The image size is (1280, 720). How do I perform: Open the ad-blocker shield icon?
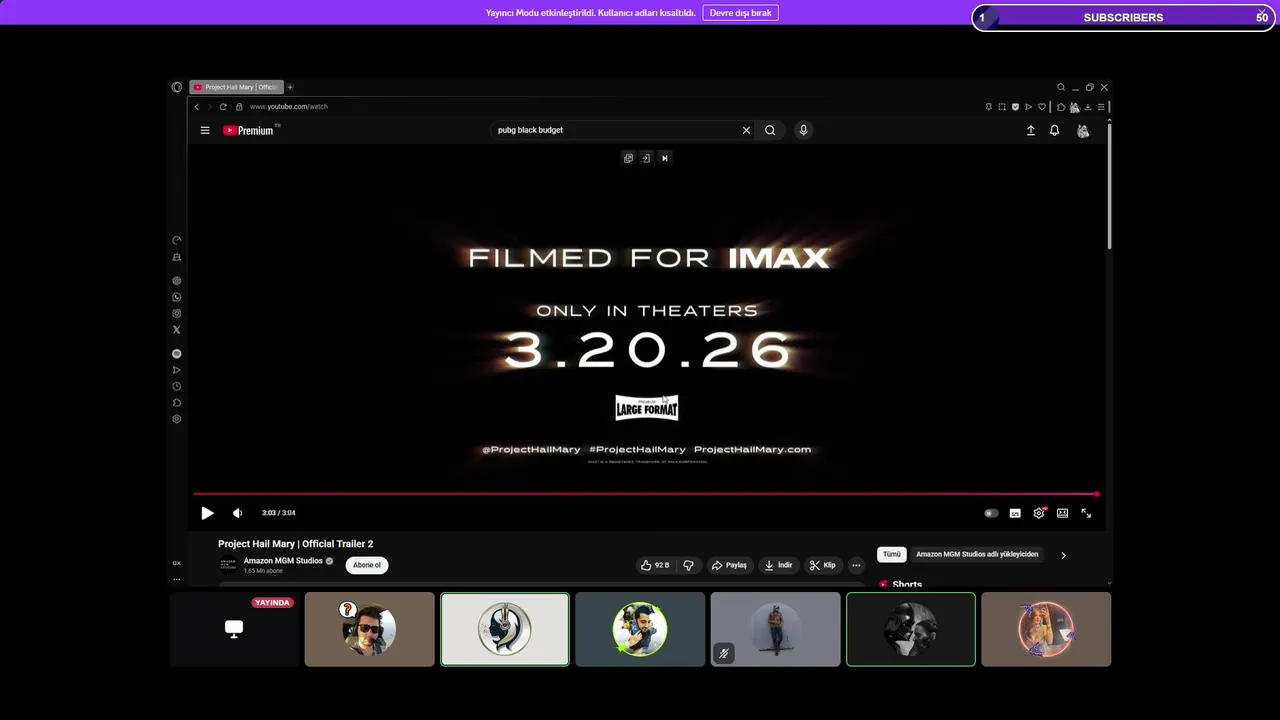coord(1015,107)
